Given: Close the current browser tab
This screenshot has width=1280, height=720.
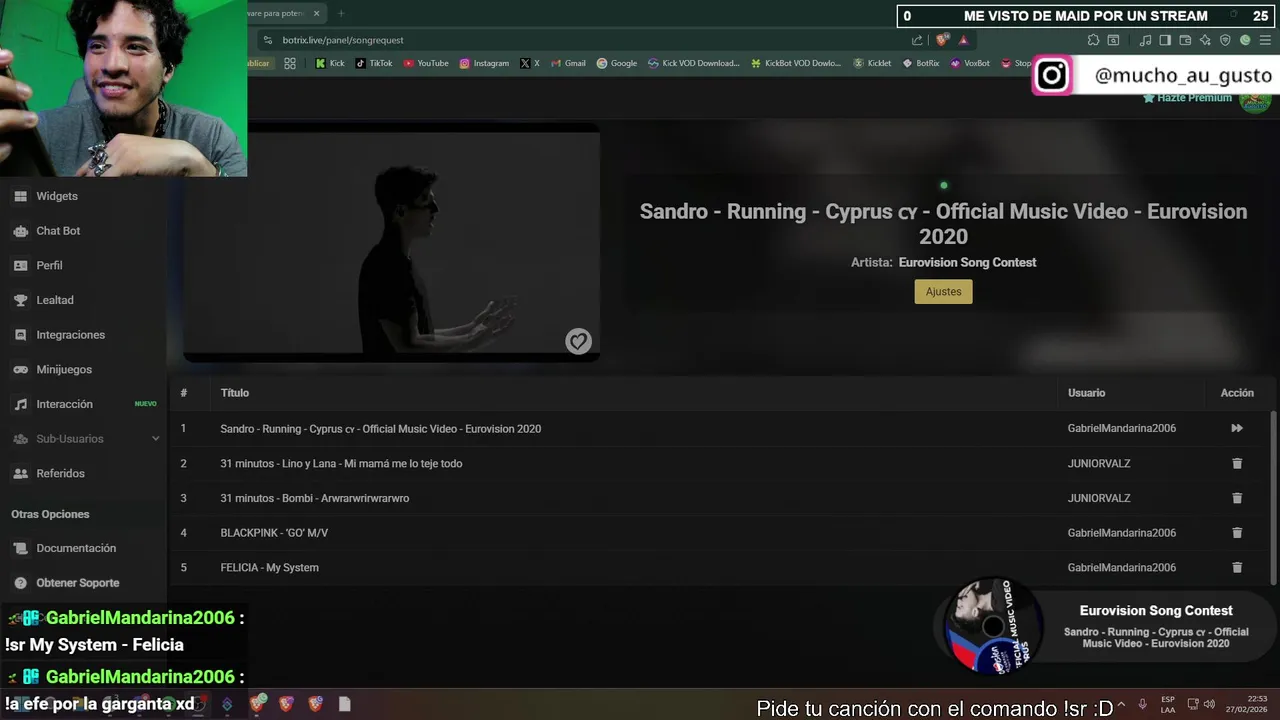Looking at the screenshot, I should pos(316,13).
